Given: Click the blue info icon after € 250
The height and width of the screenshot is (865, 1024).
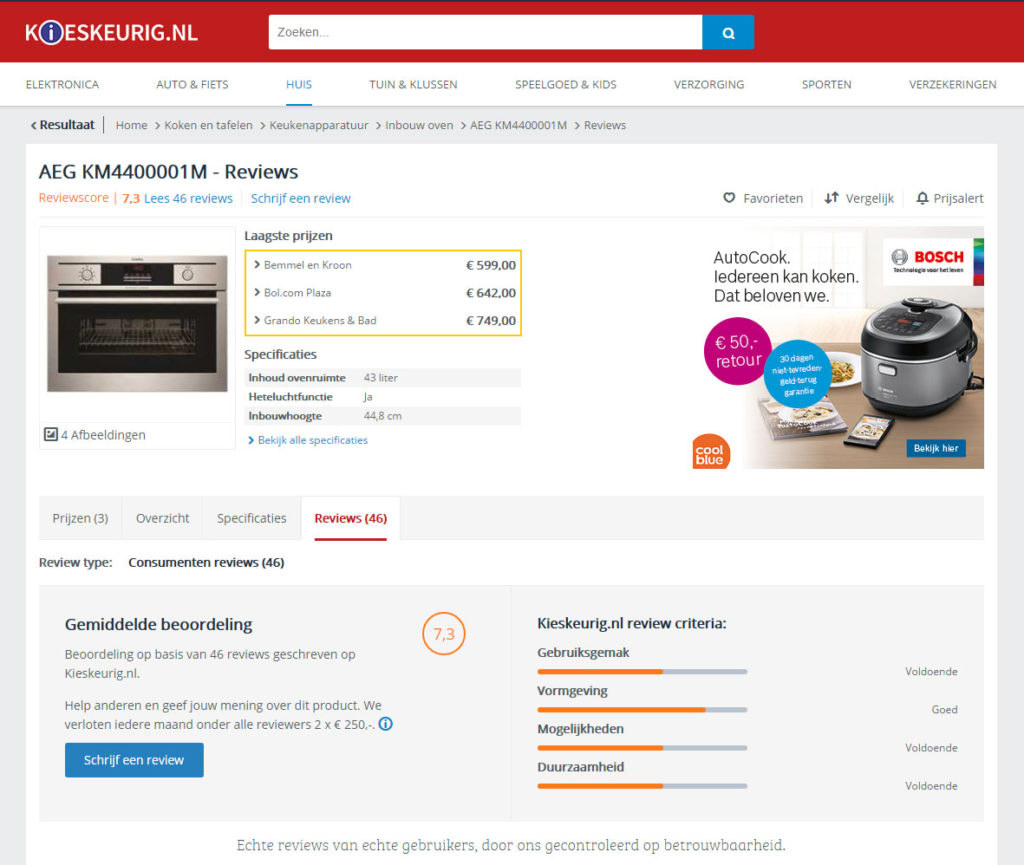Looking at the screenshot, I should click(385, 724).
